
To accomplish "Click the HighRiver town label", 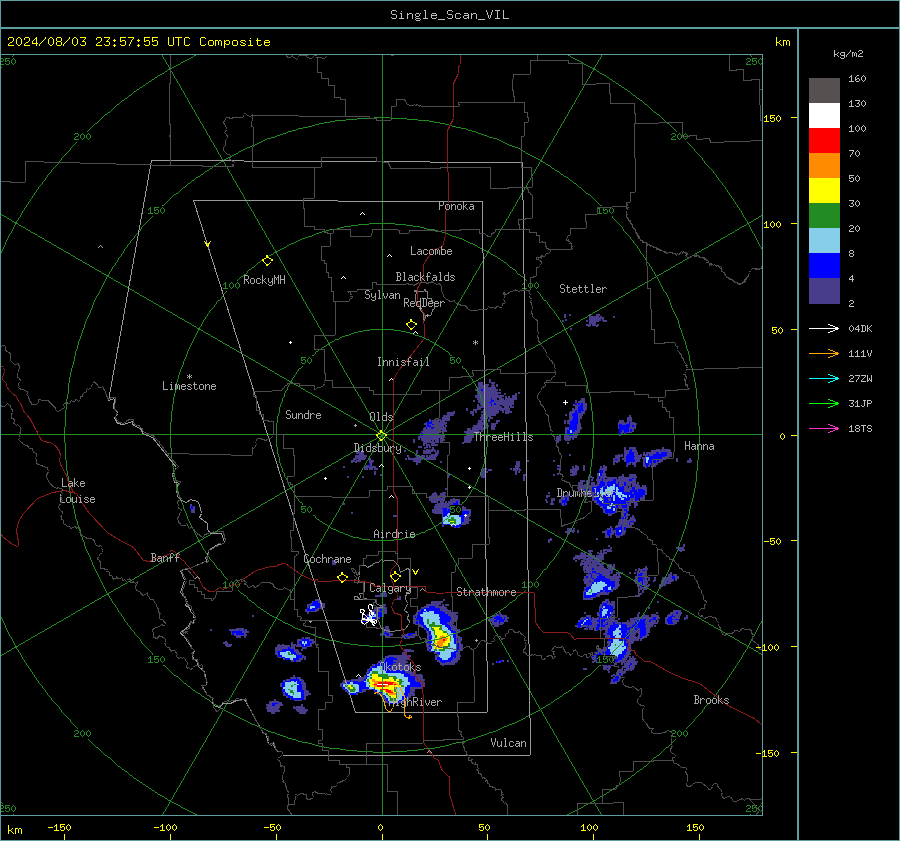I will 414,702.
